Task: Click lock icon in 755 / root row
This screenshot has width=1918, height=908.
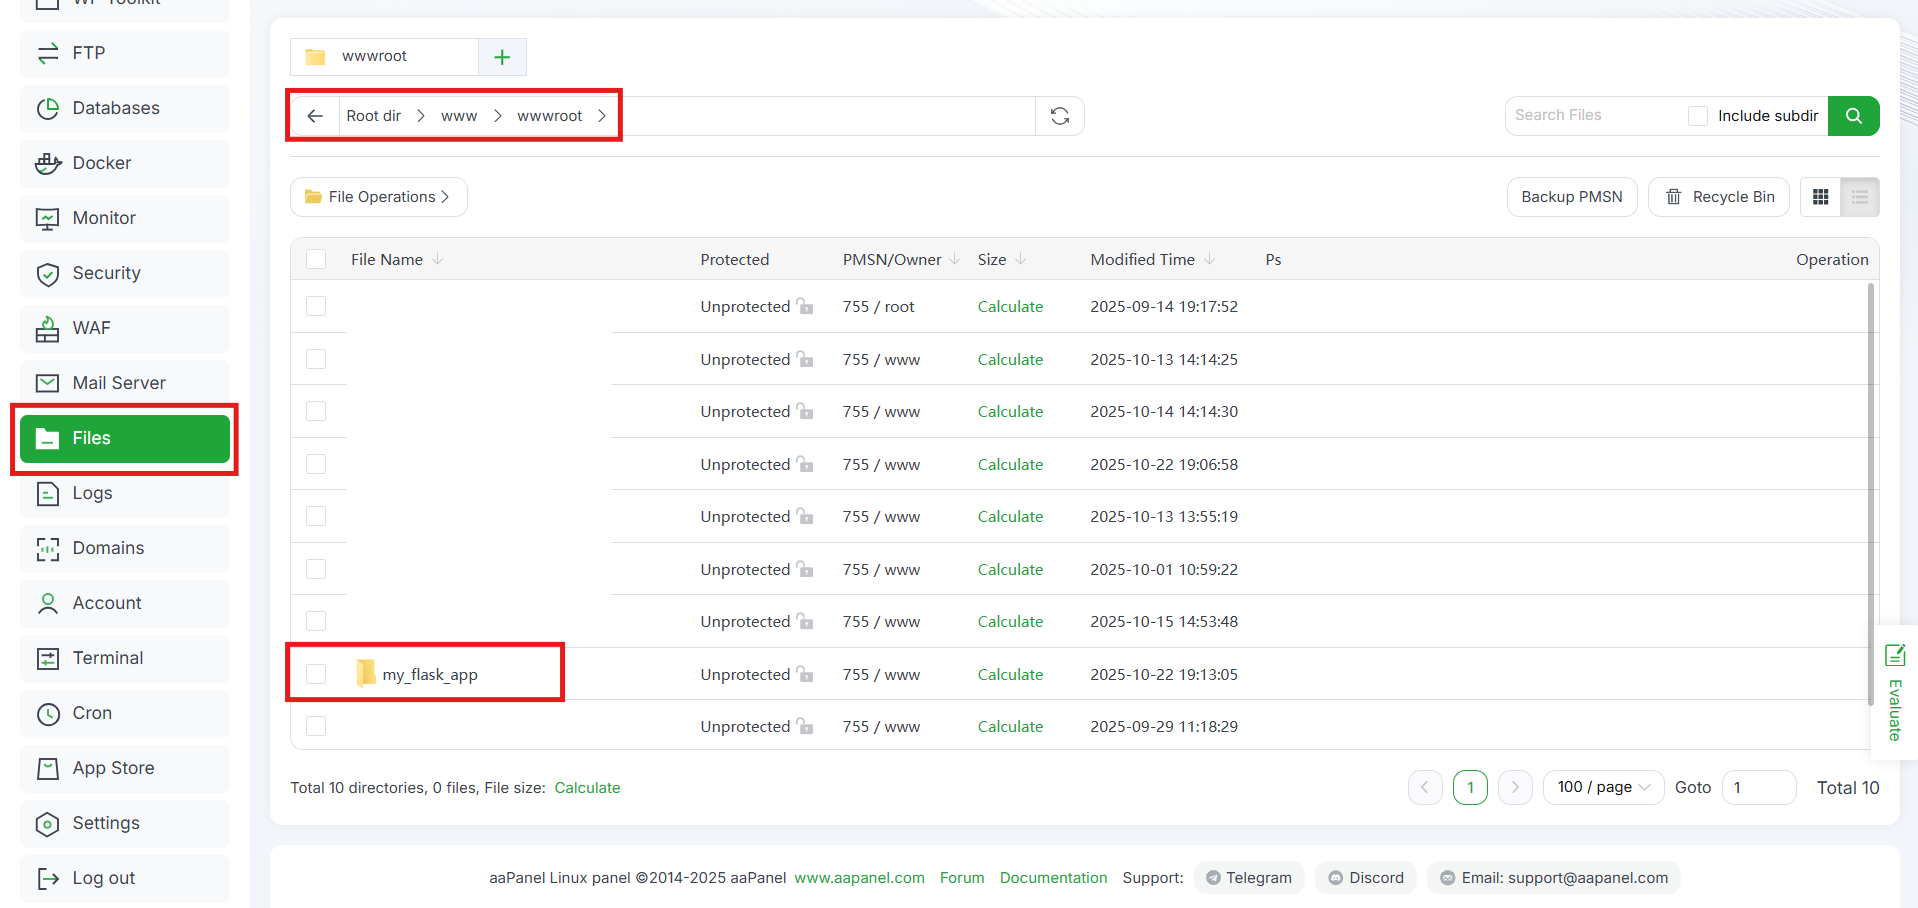Action: coord(805,306)
